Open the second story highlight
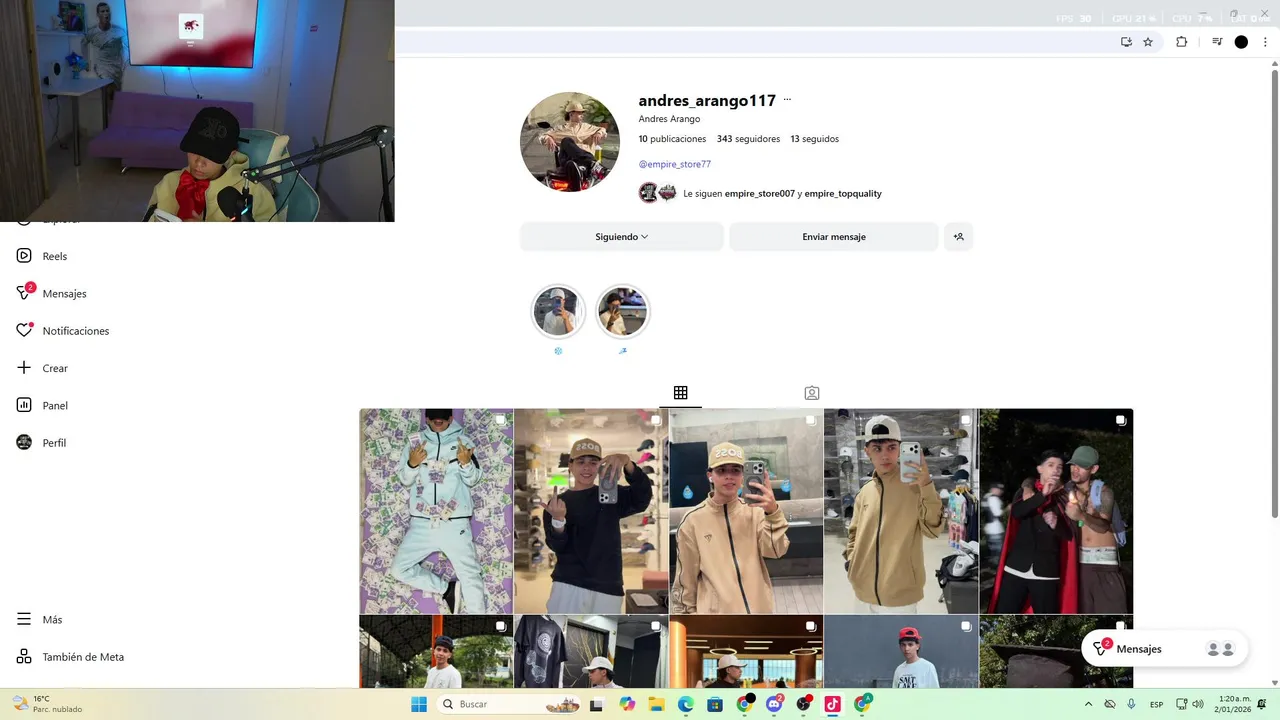Image resolution: width=1280 pixels, height=720 pixels. [x=622, y=312]
